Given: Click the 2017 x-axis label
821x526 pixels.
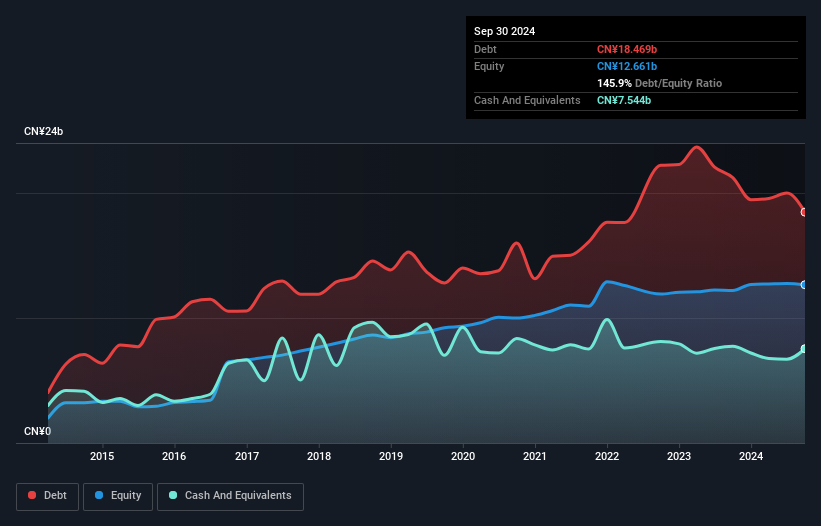Looking at the screenshot, I should [x=247, y=456].
